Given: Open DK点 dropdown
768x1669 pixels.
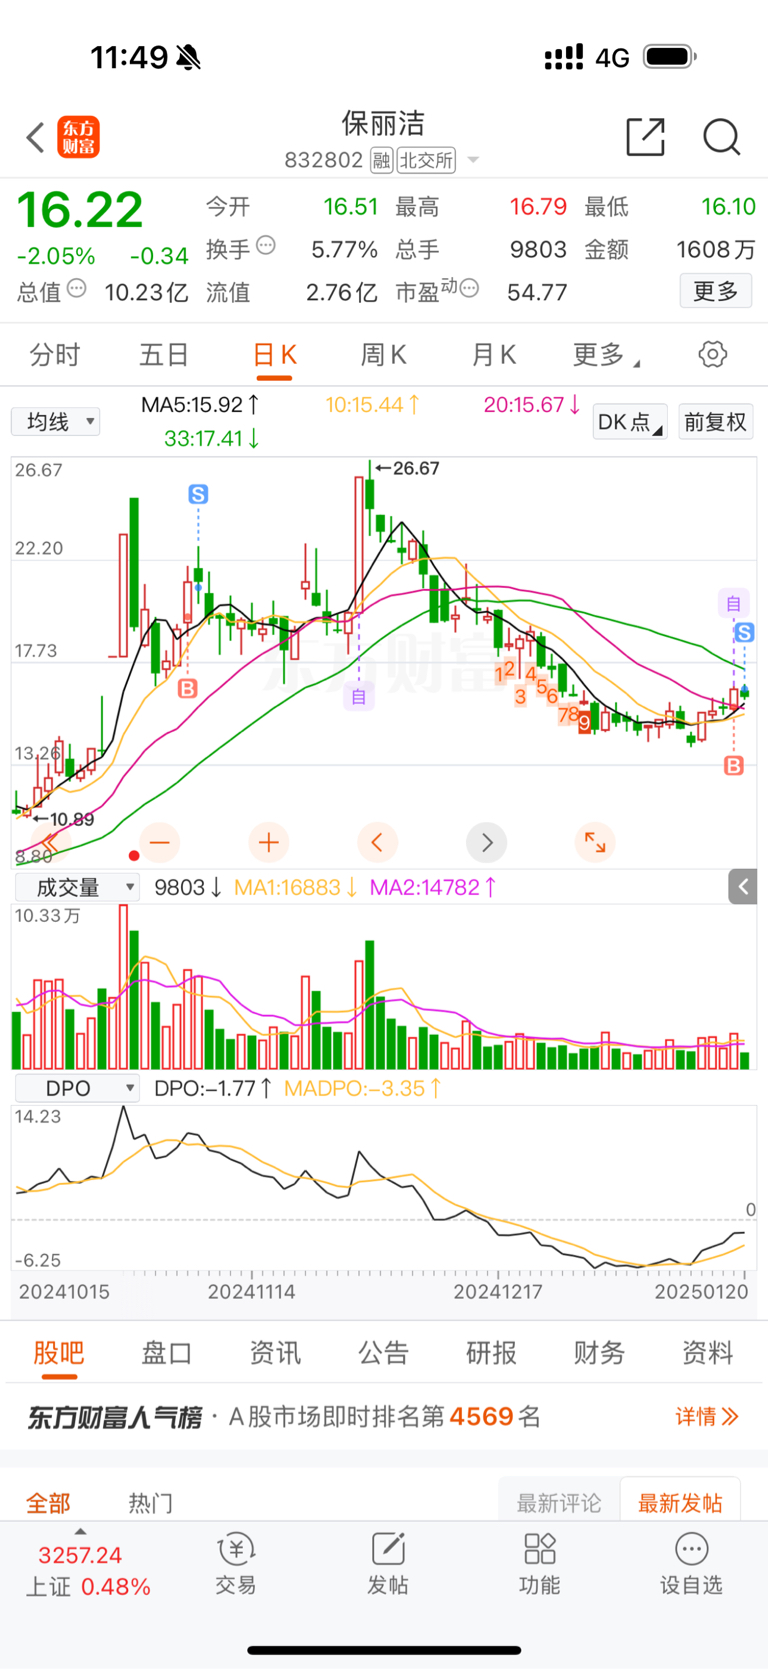Looking at the screenshot, I should click(630, 422).
